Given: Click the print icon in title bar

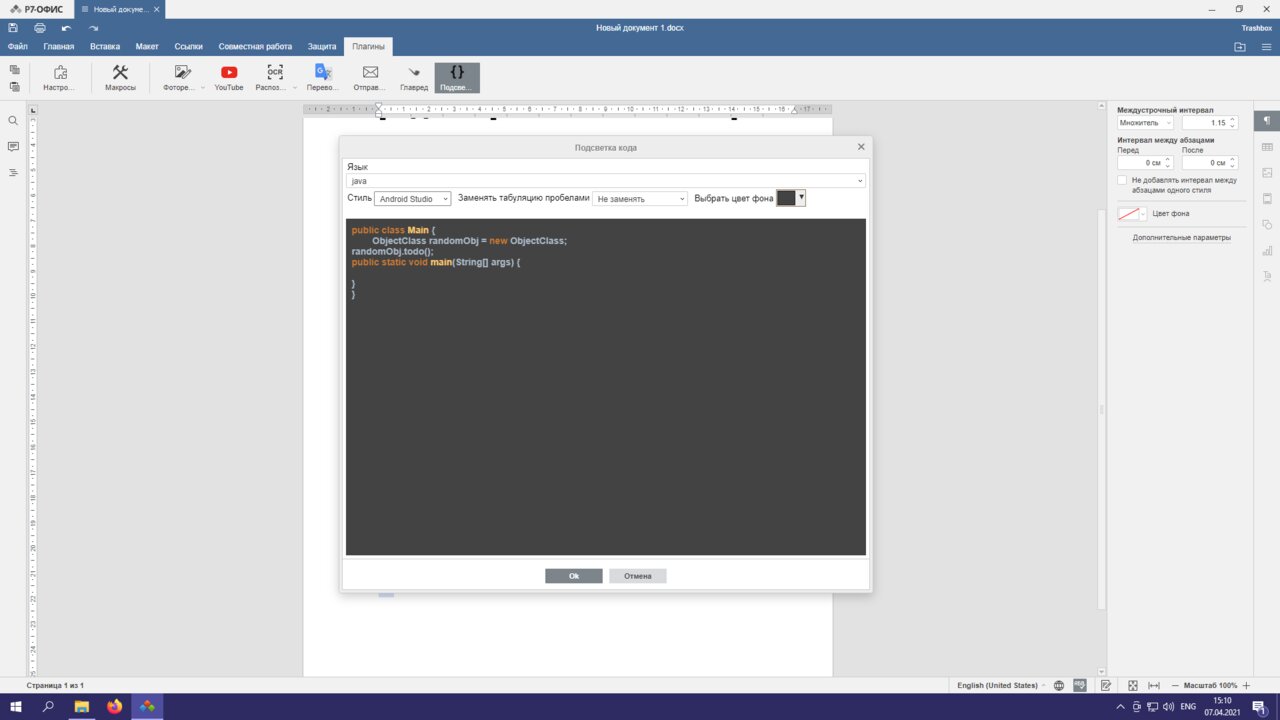Looking at the screenshot, I should (40, 28).
